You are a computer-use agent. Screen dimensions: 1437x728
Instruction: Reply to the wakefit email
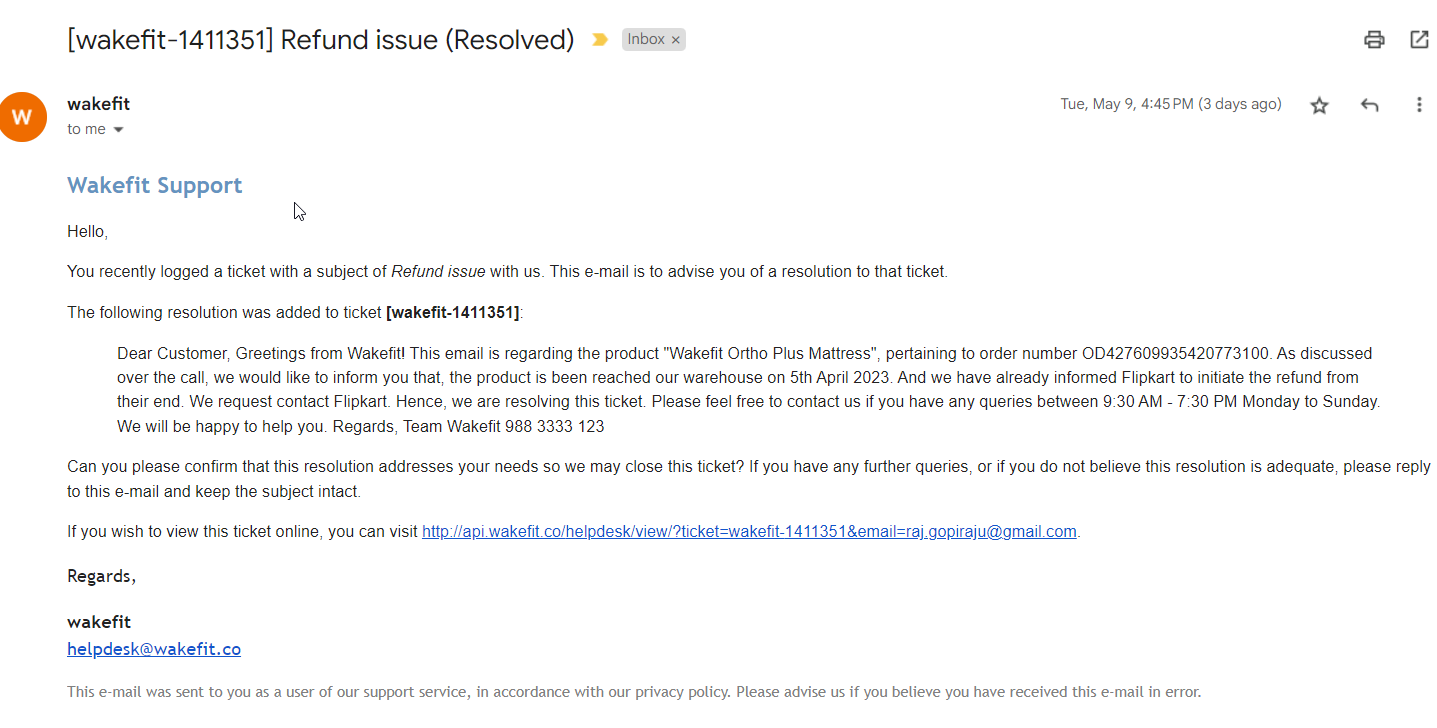coord(1369,105)
